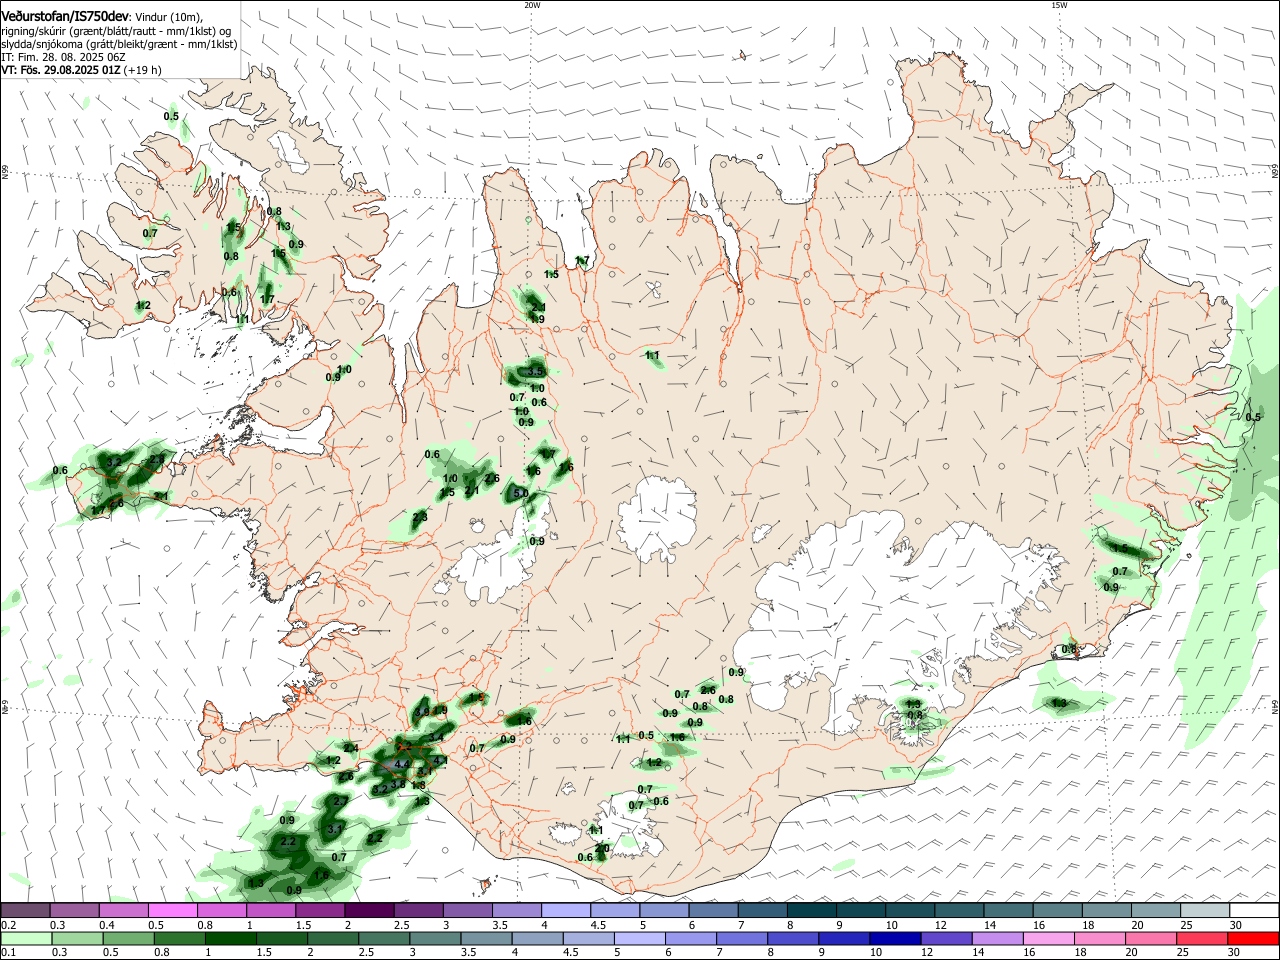Pick the red-pink 25 rain legend swatch
This screenshot has width=1280, height=960.
click(1203, 939)
